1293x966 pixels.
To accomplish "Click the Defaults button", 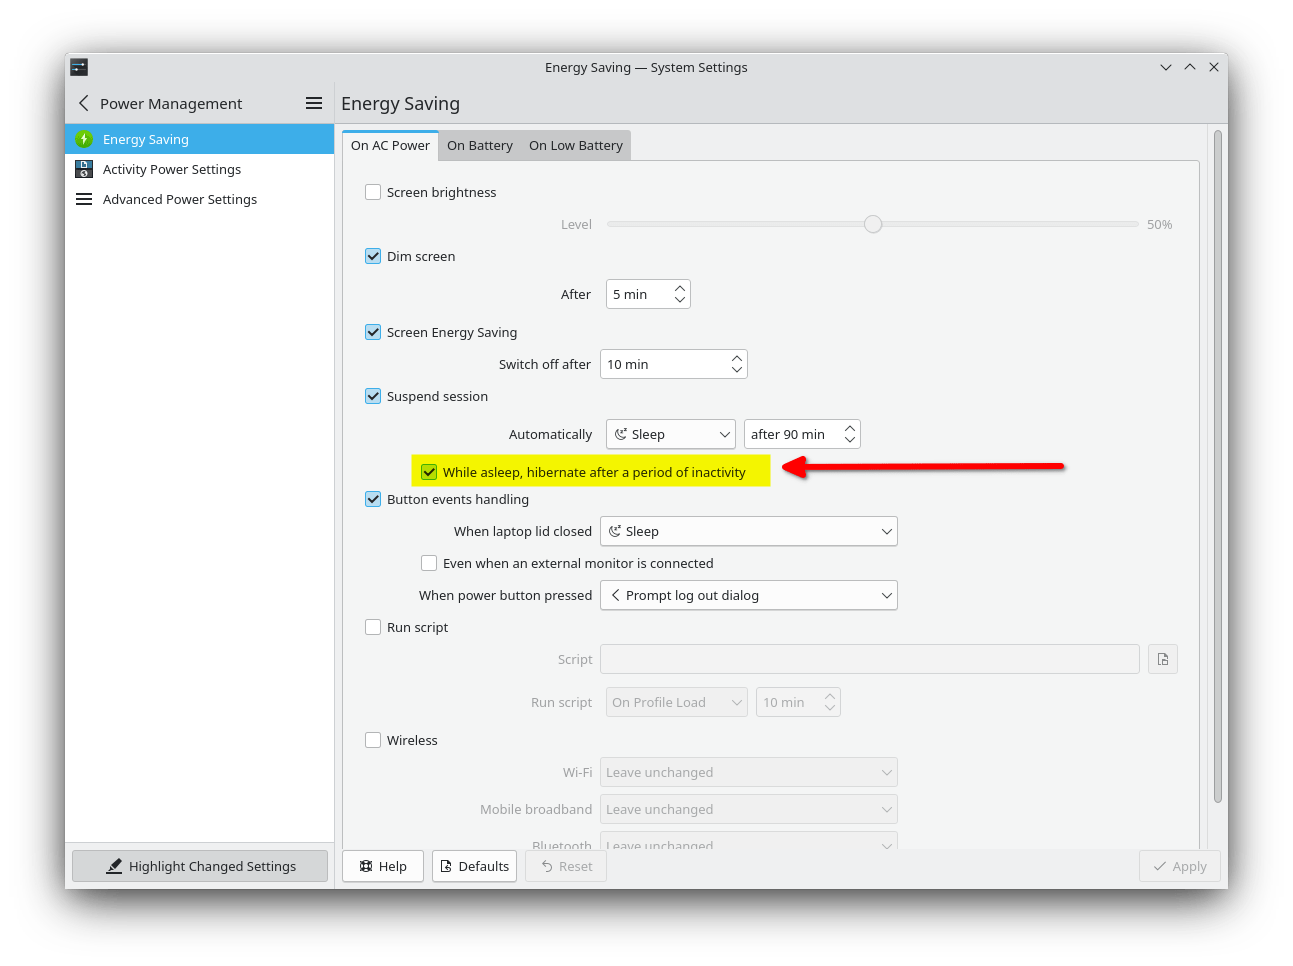I will (474, 866).
